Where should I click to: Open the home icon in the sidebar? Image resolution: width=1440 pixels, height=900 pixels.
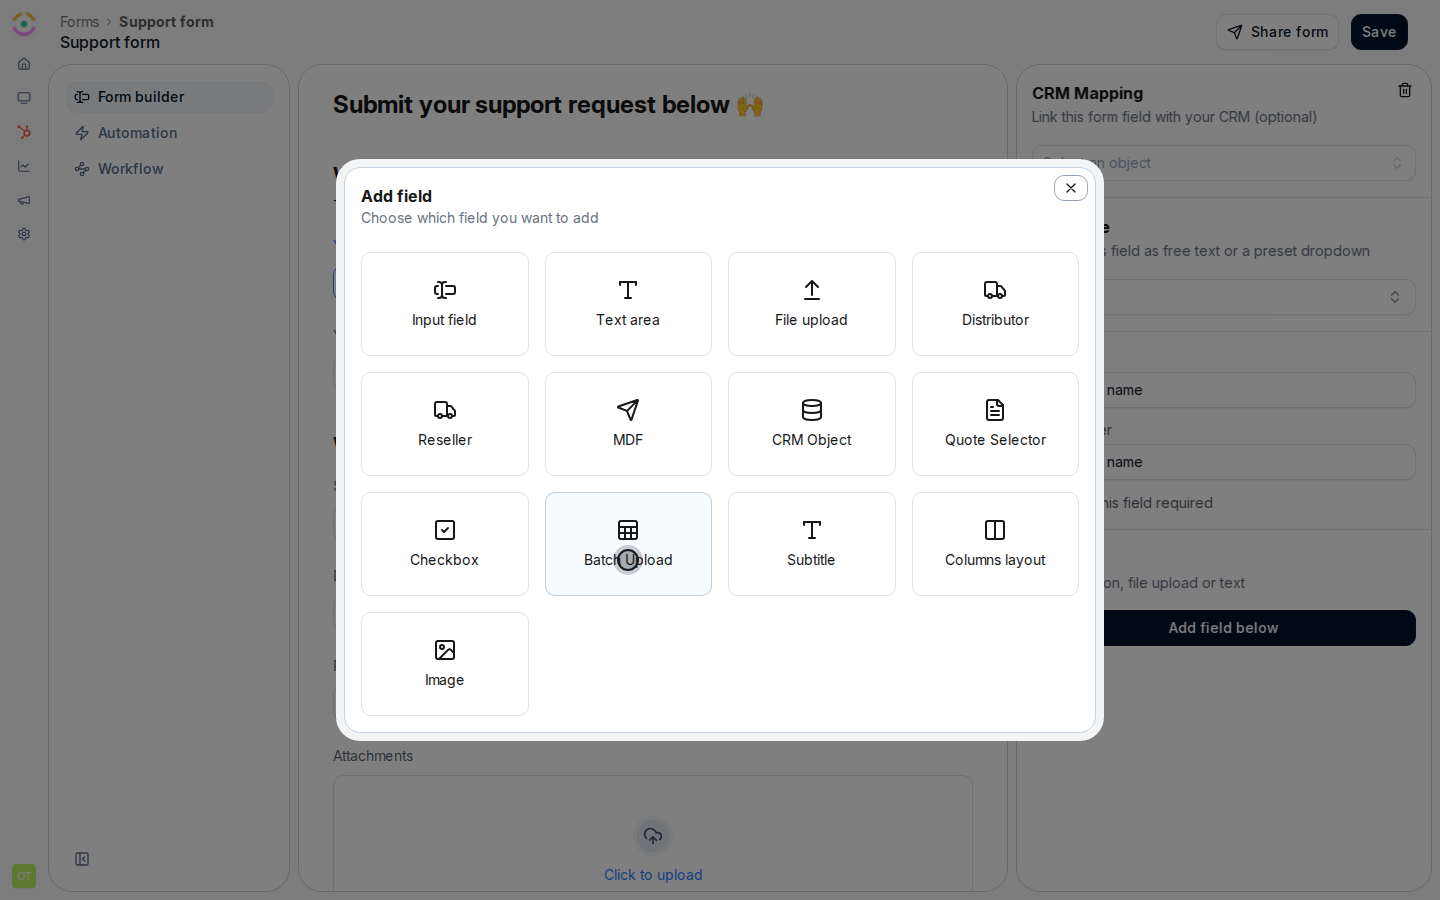click(24, 64)
